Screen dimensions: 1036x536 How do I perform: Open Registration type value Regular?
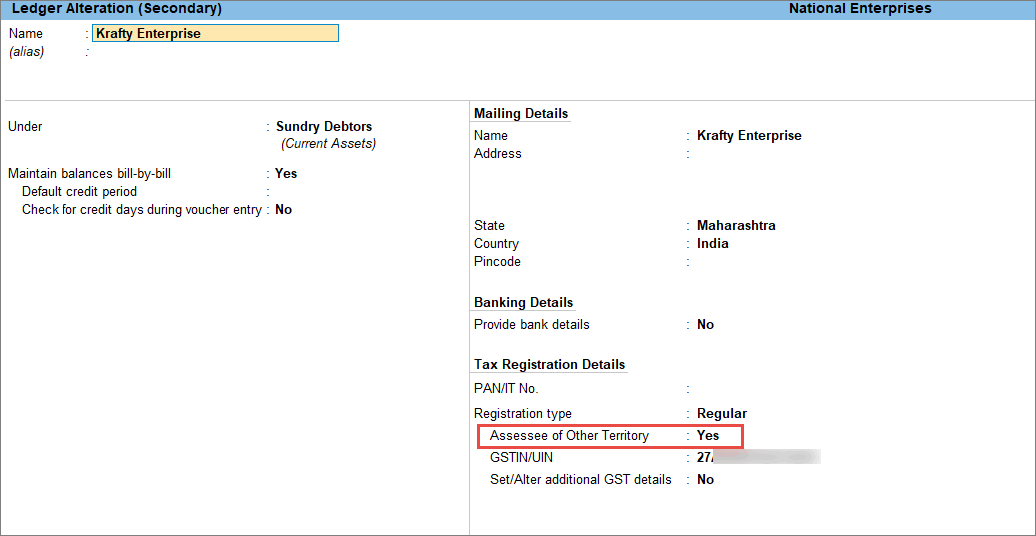click(x=722, y=414)
